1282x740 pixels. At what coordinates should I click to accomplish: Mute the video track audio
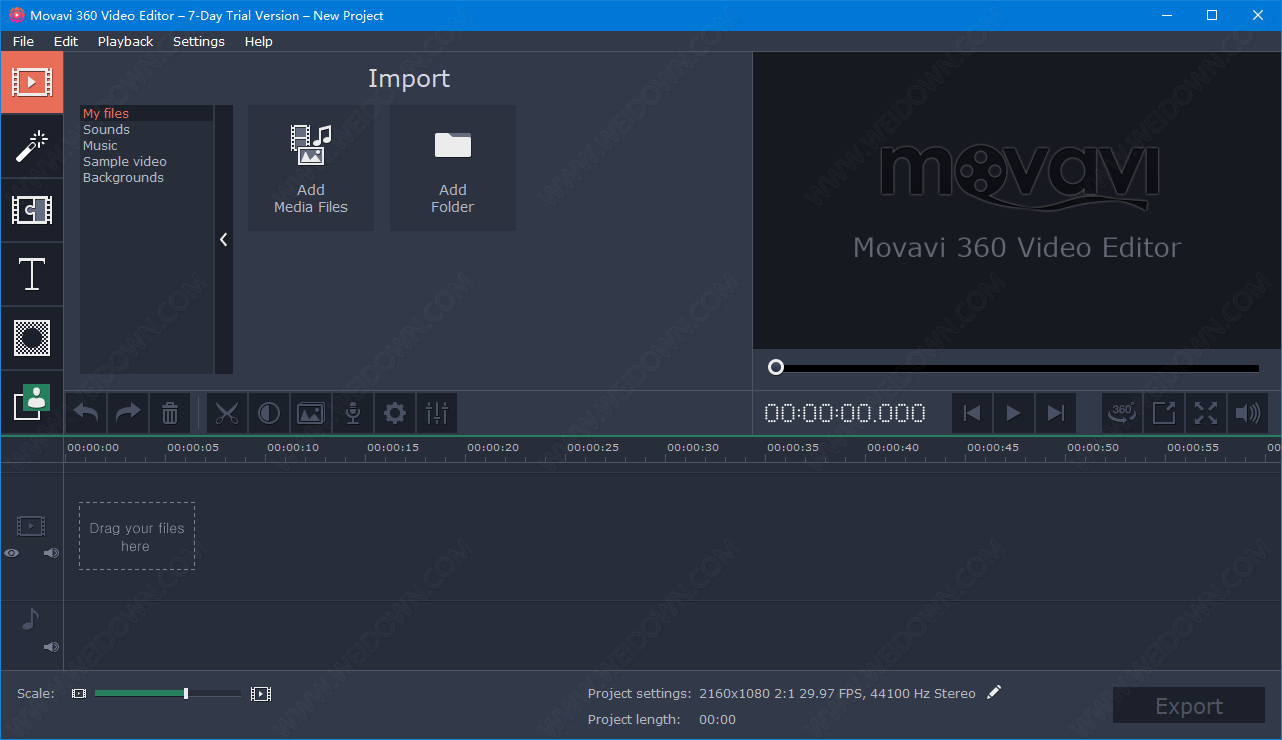click(x=51, y=553)
